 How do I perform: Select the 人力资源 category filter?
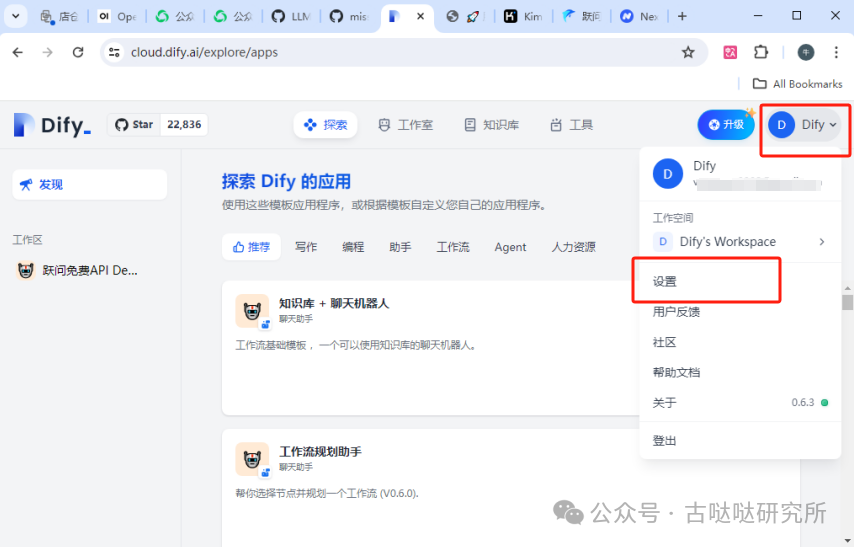pyautogui.click(x=574, y=247)
